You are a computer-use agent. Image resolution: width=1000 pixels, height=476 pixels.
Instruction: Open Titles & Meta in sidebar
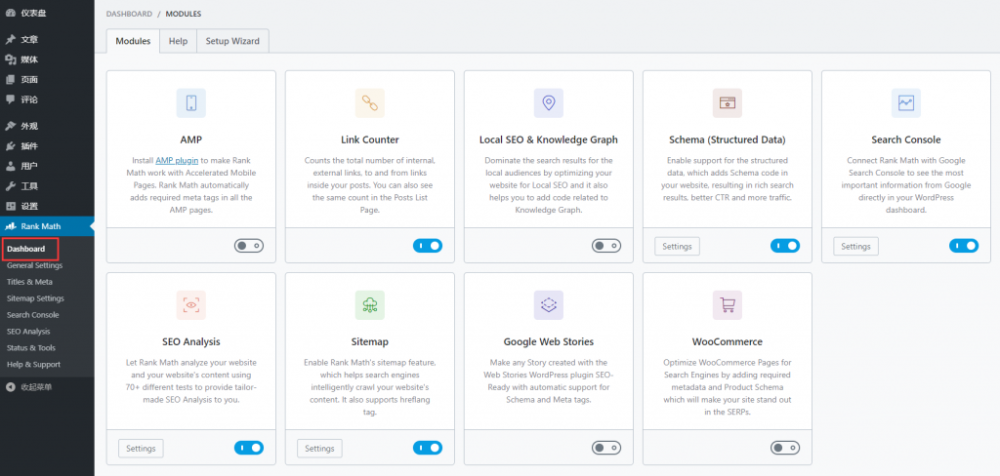point(31,282)
